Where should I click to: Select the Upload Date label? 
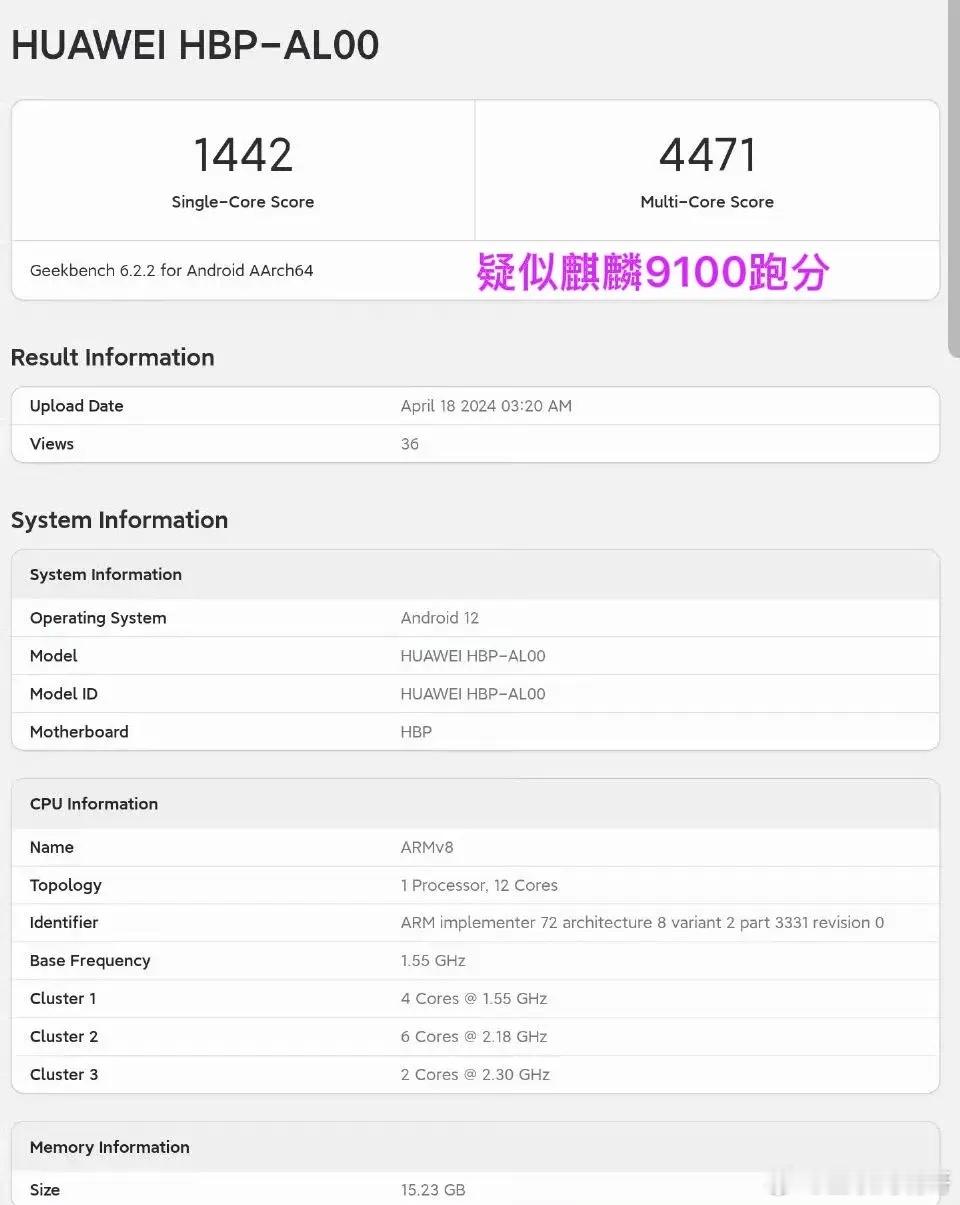[x=77, y=406]
